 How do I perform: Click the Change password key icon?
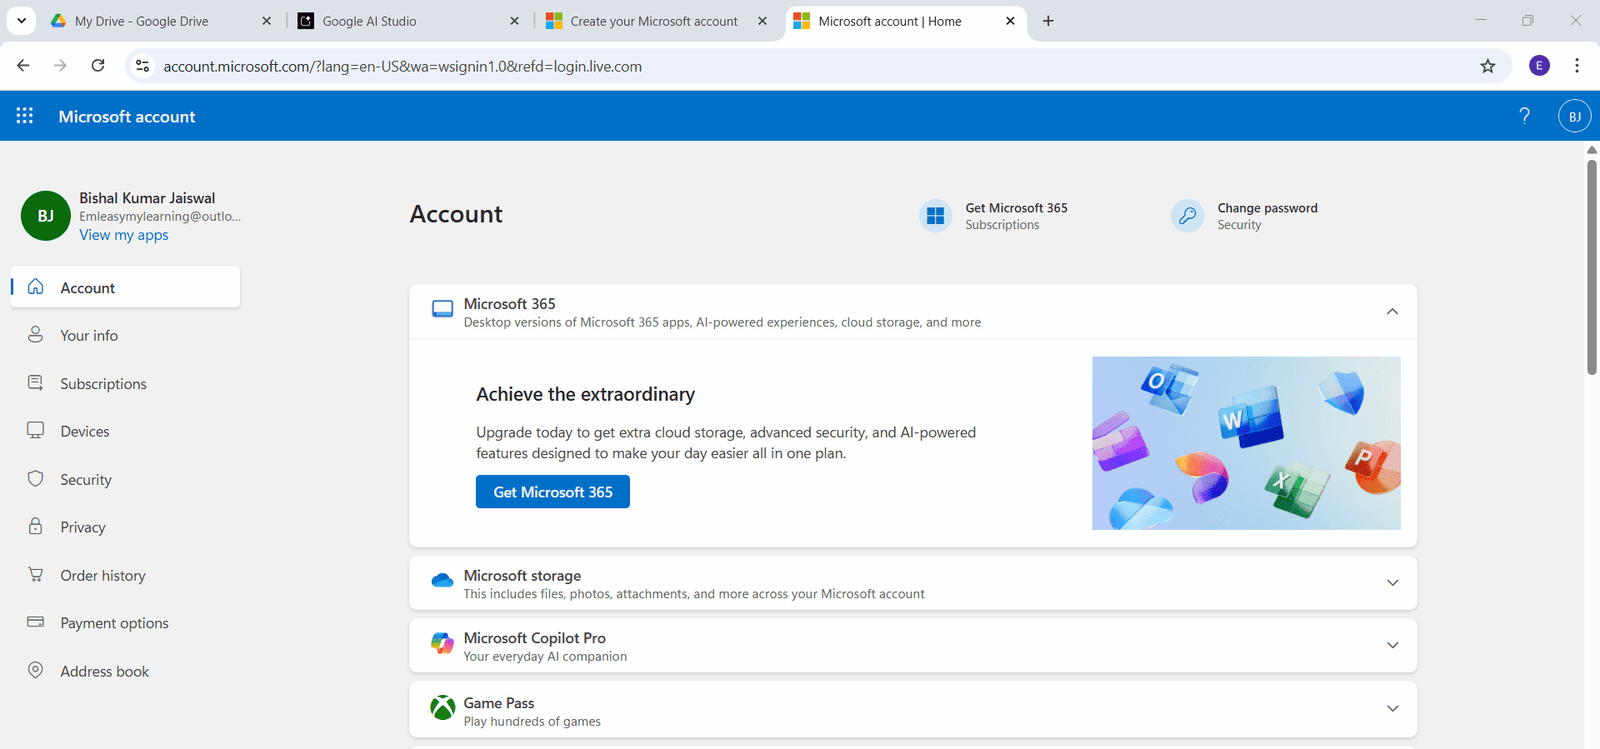[x=1187, y=215]
